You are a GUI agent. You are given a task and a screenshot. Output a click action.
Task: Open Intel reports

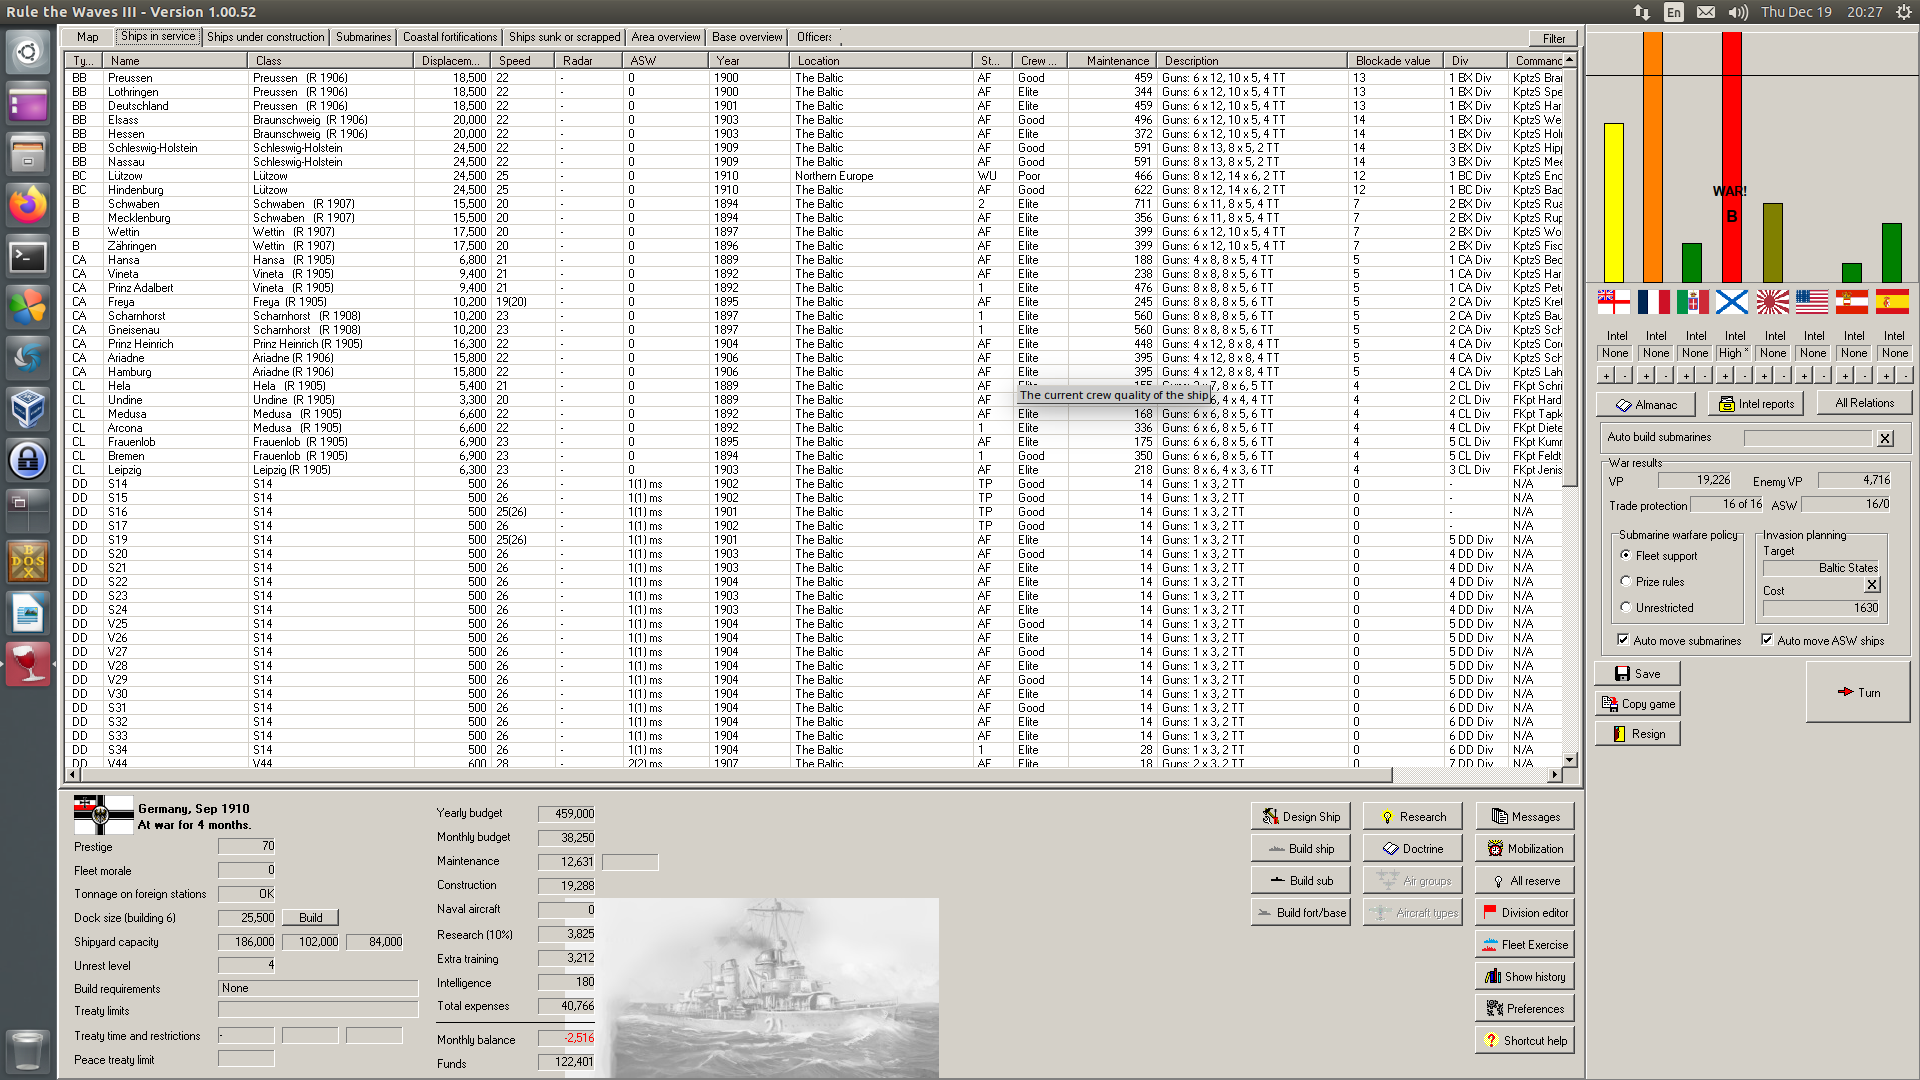(x=1756, y=404)
